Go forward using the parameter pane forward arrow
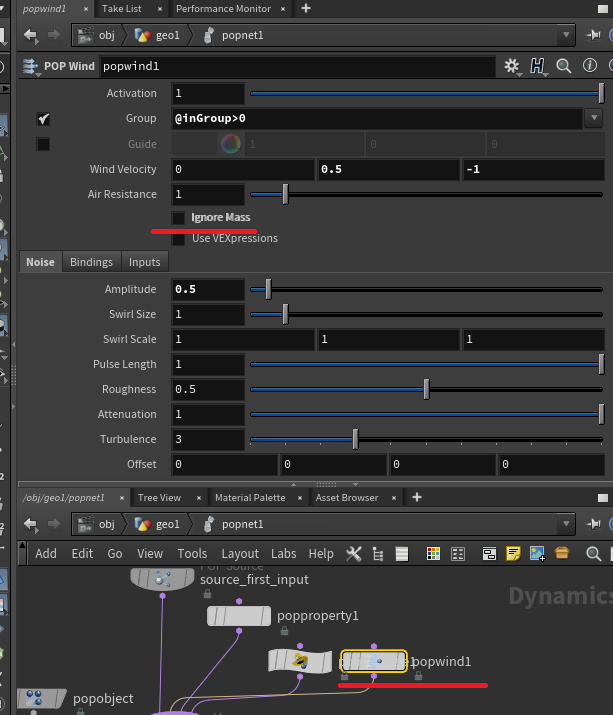 [54, 35]
